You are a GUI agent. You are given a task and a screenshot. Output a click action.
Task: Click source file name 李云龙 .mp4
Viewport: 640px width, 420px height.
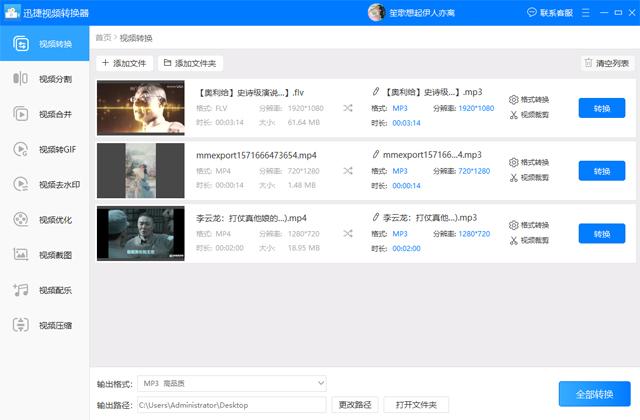[251, 218]
